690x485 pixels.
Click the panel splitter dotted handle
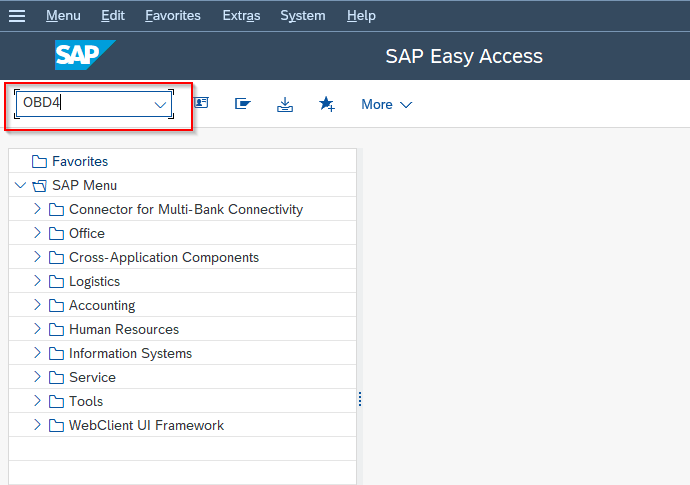[x=360, y=399]
